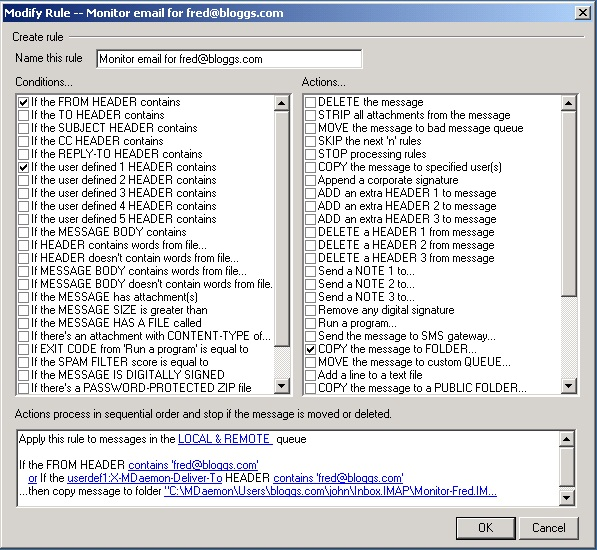Tick 'DELETE the message' action
Viewport: 597px width, 550px height.
click(310, 102)
